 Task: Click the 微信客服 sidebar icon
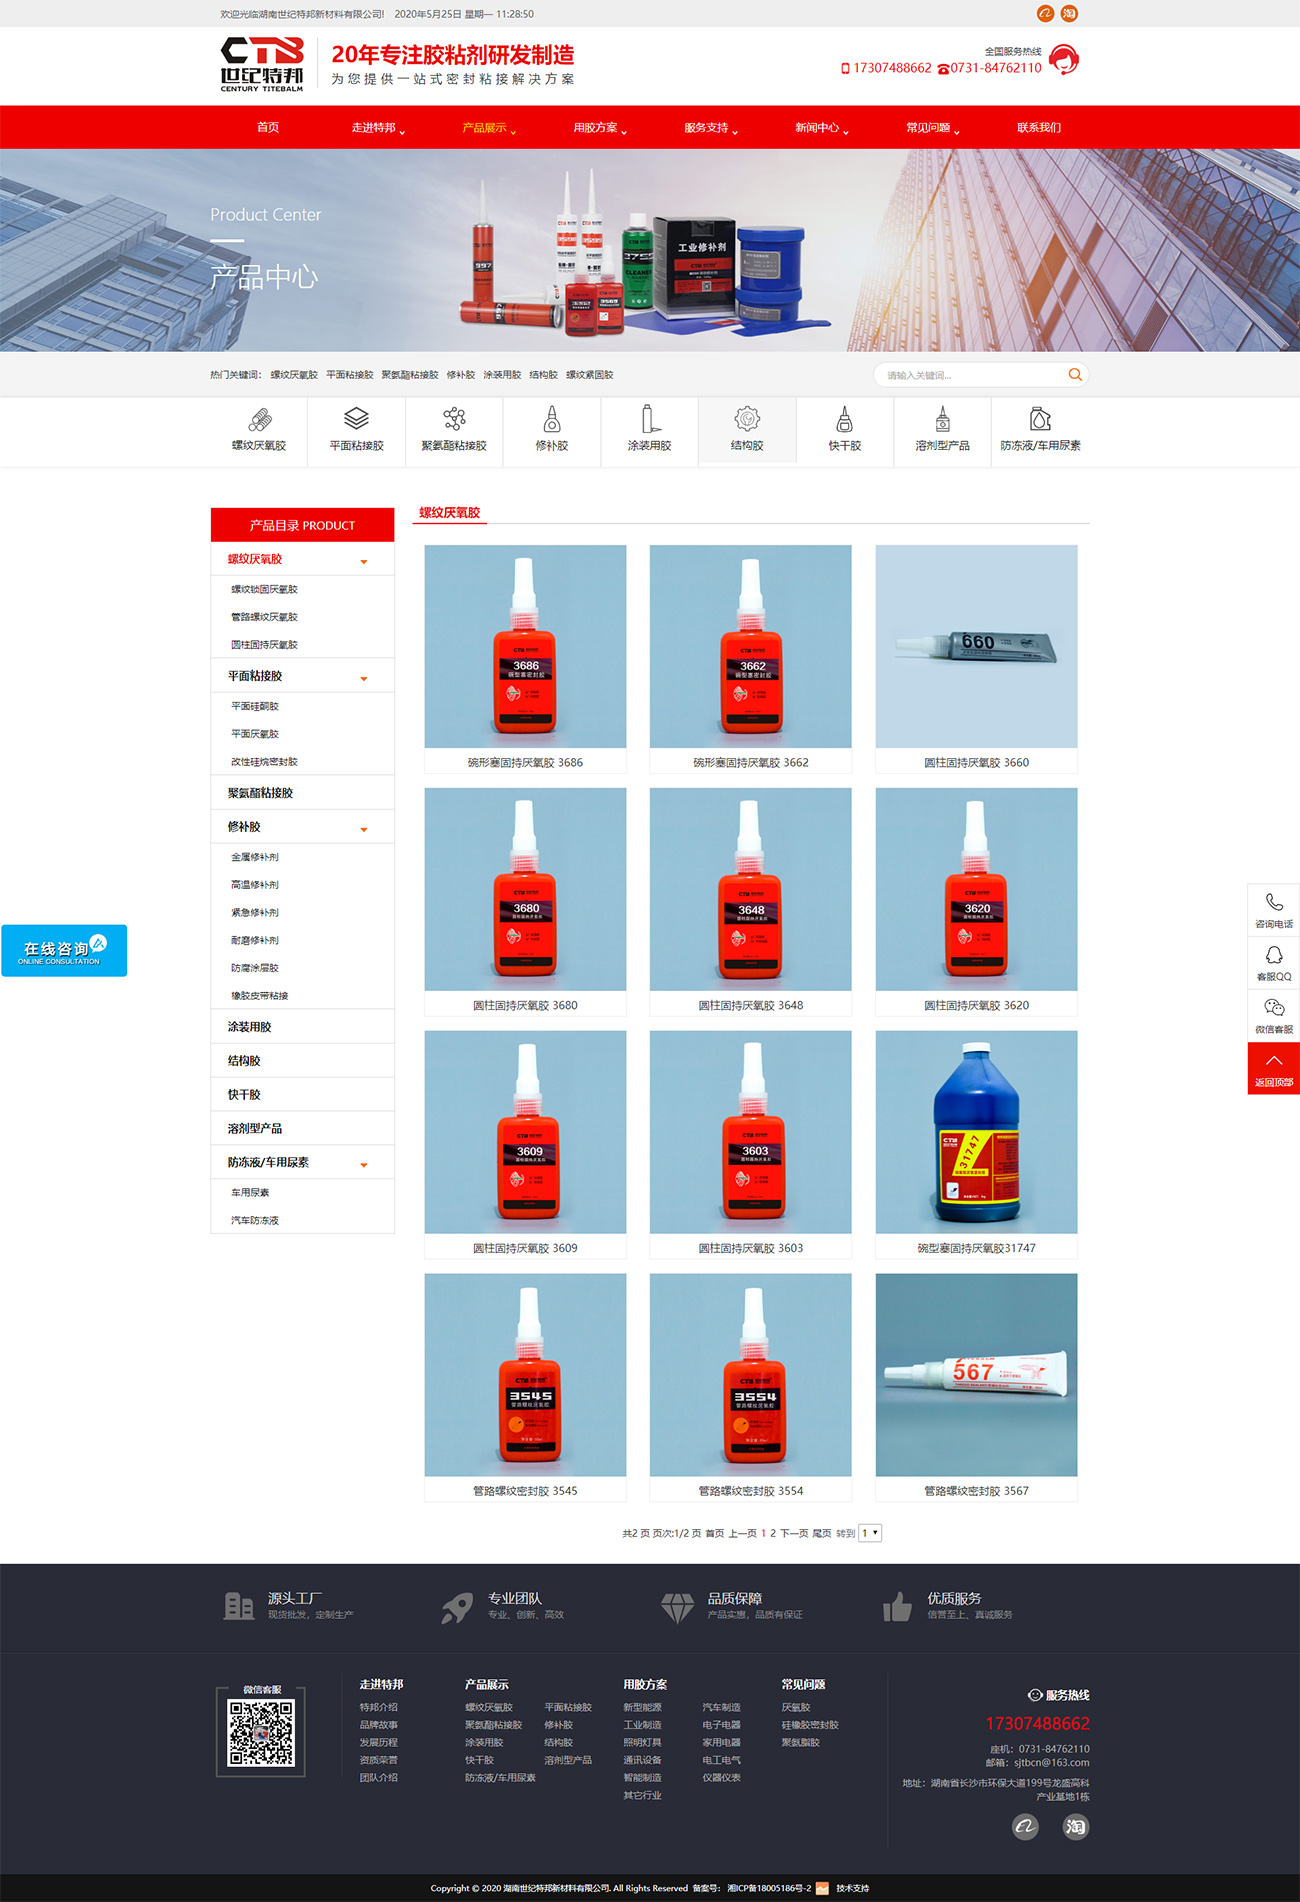(x=1273, y=1009)
